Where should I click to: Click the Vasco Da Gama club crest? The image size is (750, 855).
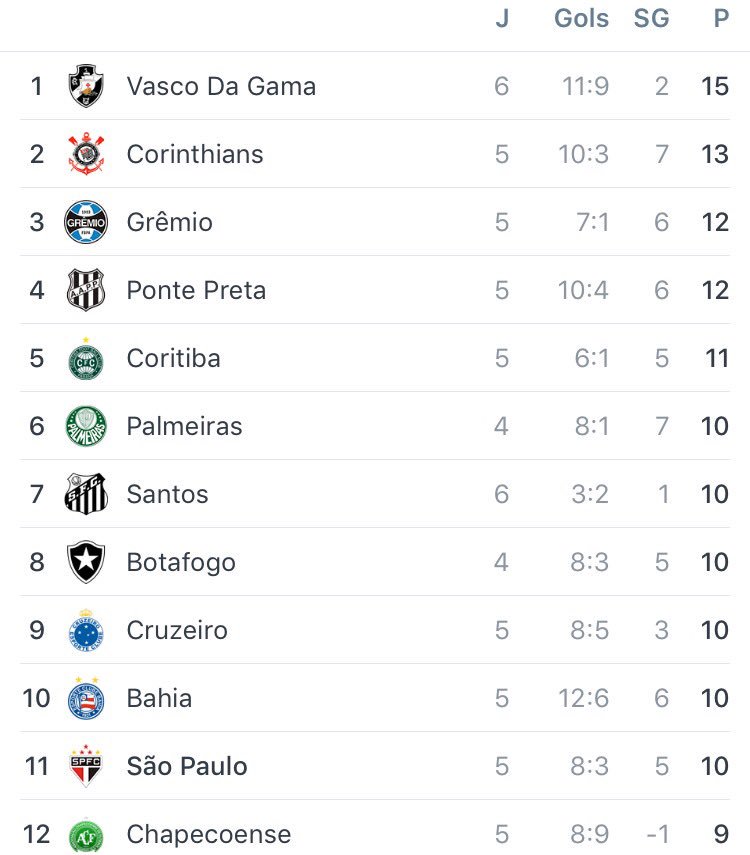86,86
